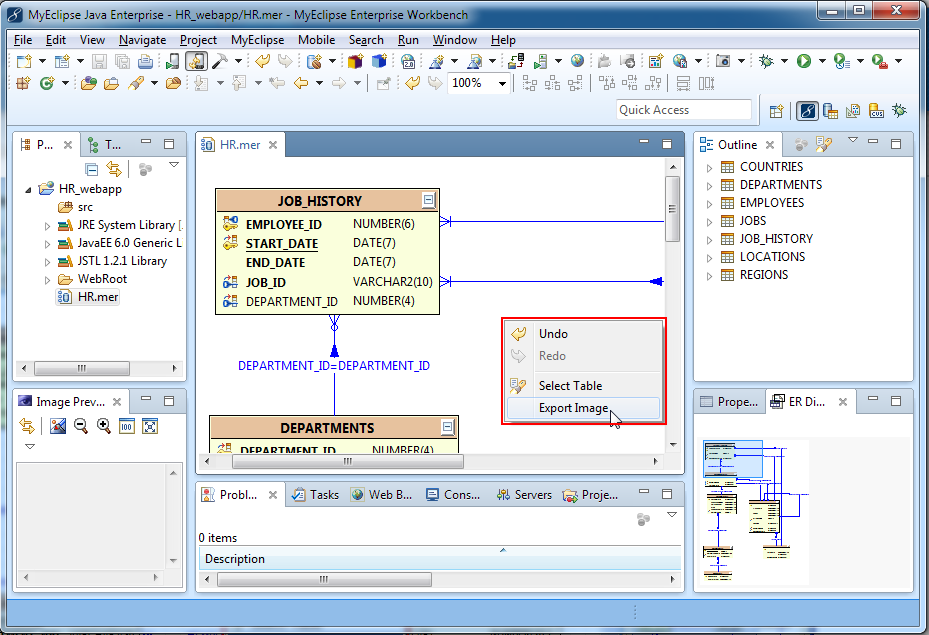The height and width of the screenshot is (635, 929).
Task: Collapse the DEPARTMENTS table box
Action: (447, 427)
